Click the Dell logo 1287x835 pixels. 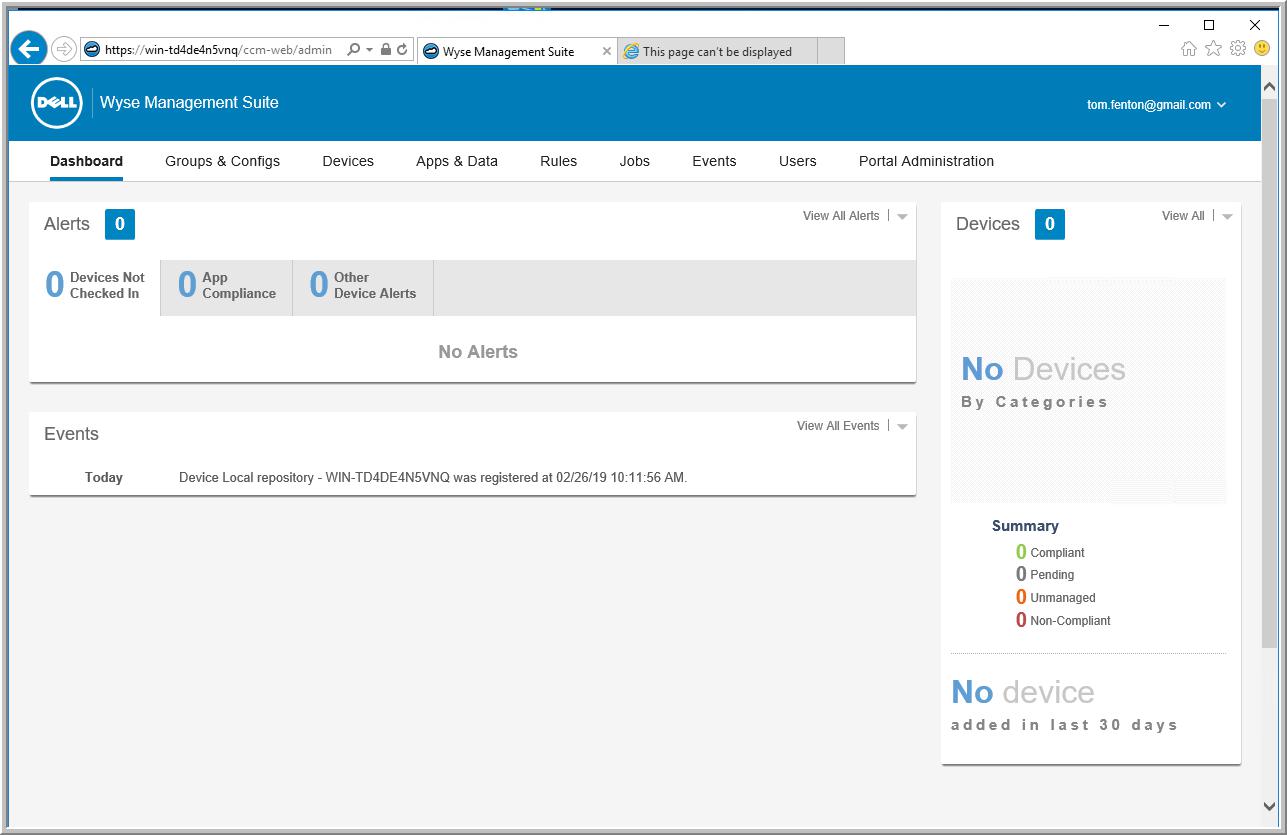click(56, 103)
